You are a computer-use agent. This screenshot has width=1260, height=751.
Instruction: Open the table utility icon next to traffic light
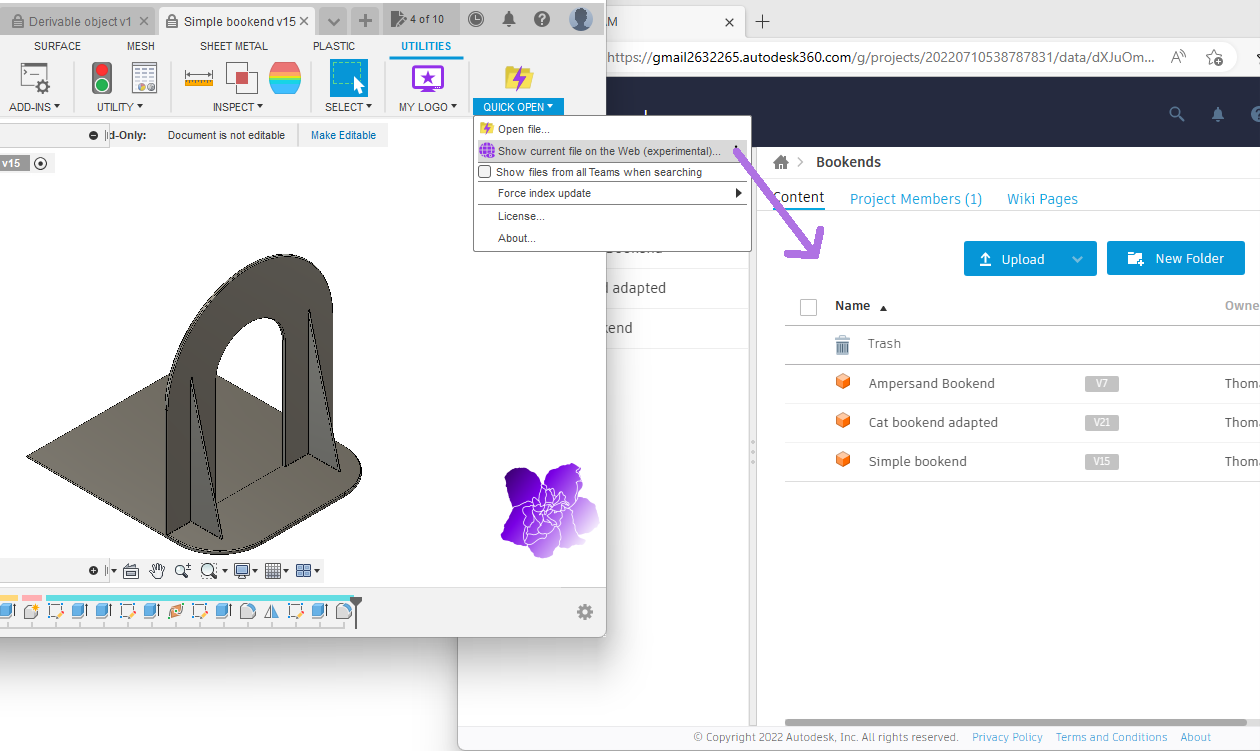145,78
